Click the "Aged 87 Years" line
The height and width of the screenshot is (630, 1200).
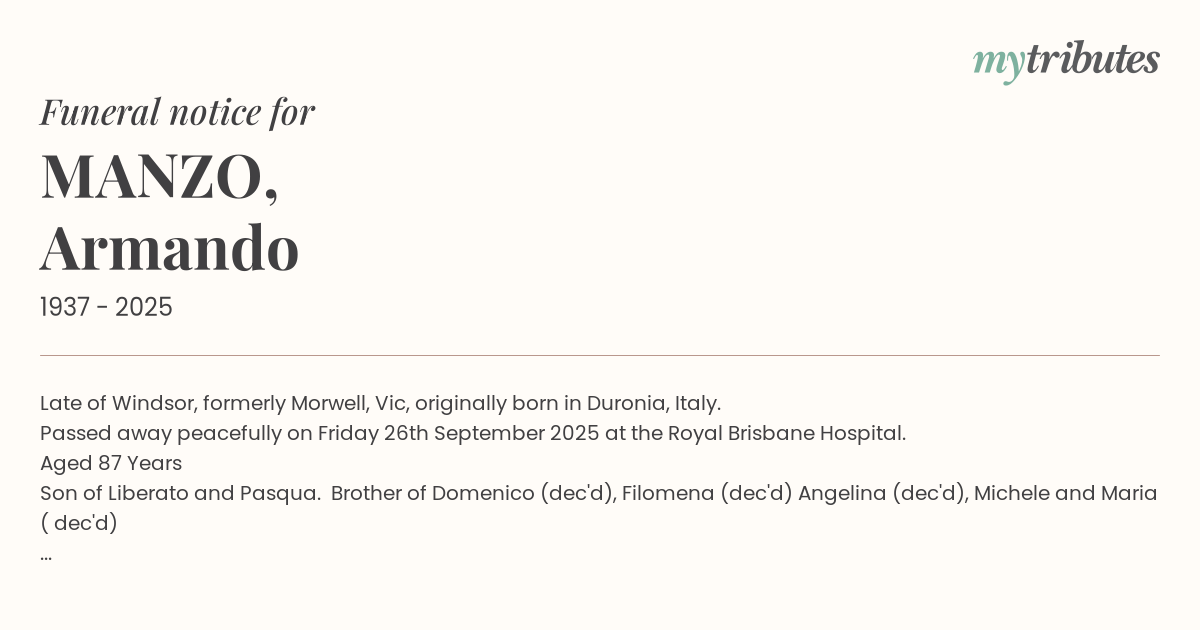111,463
